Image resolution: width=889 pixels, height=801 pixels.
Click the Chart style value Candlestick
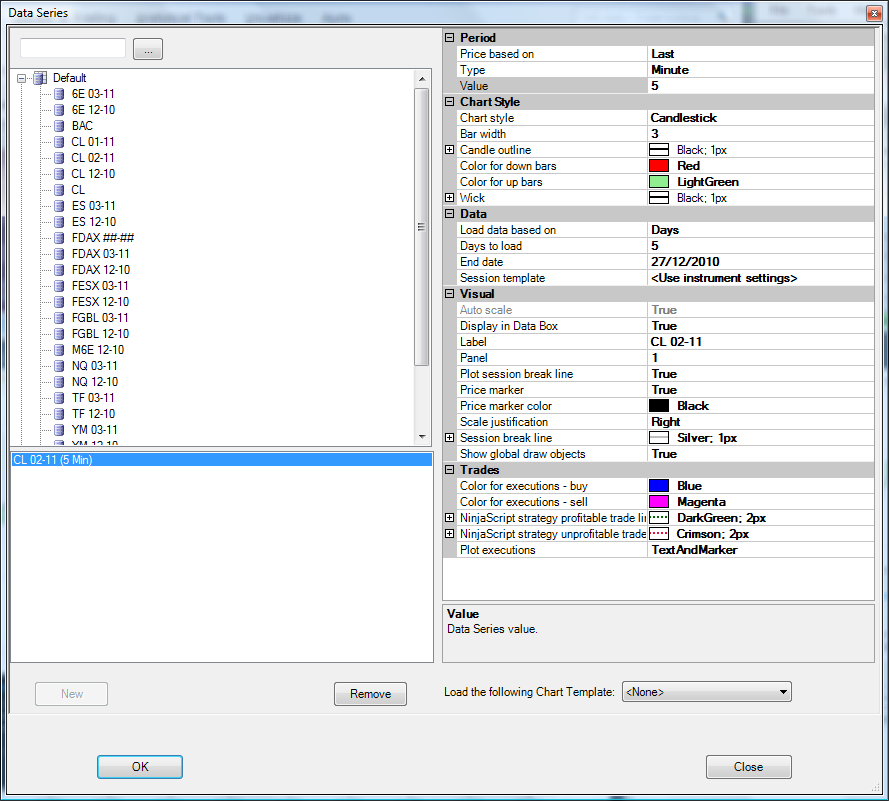[x=761, y=118]
